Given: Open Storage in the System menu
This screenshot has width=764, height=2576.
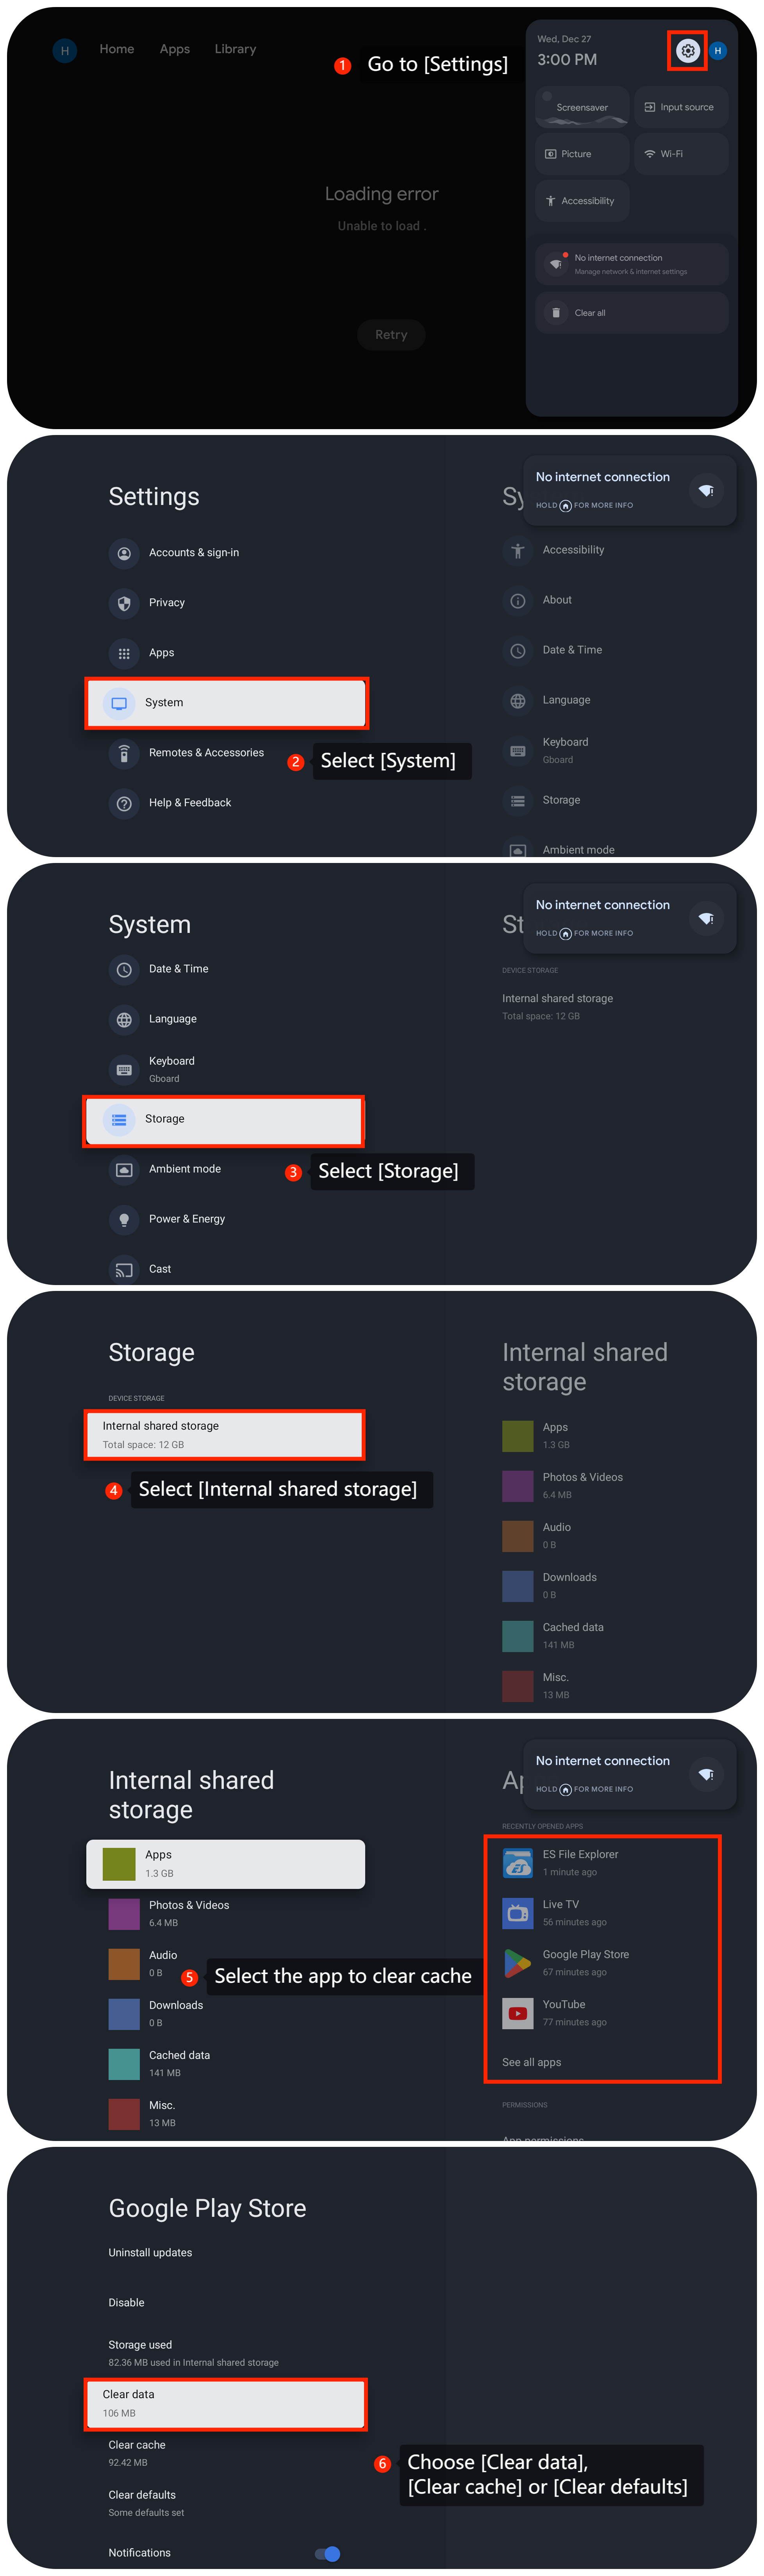Looking at the screenshot, I should tap(224, 1119).
